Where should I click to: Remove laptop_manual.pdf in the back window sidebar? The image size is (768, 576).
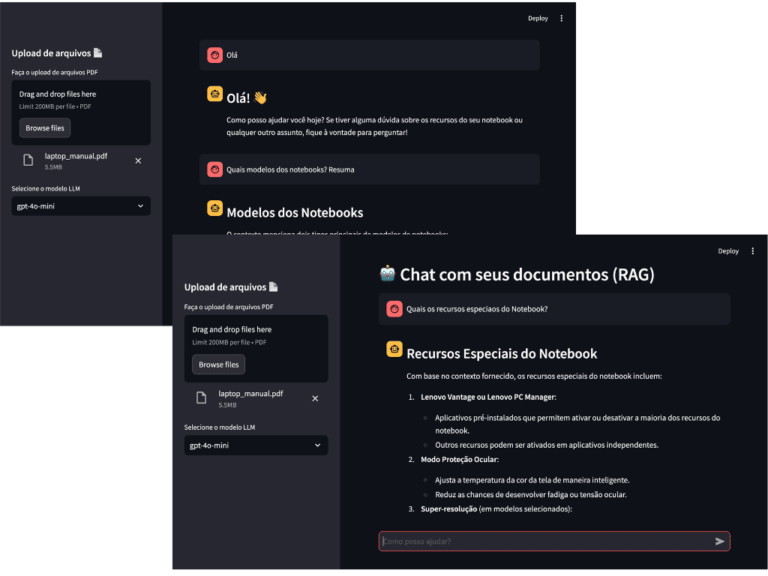pos(138,160)
